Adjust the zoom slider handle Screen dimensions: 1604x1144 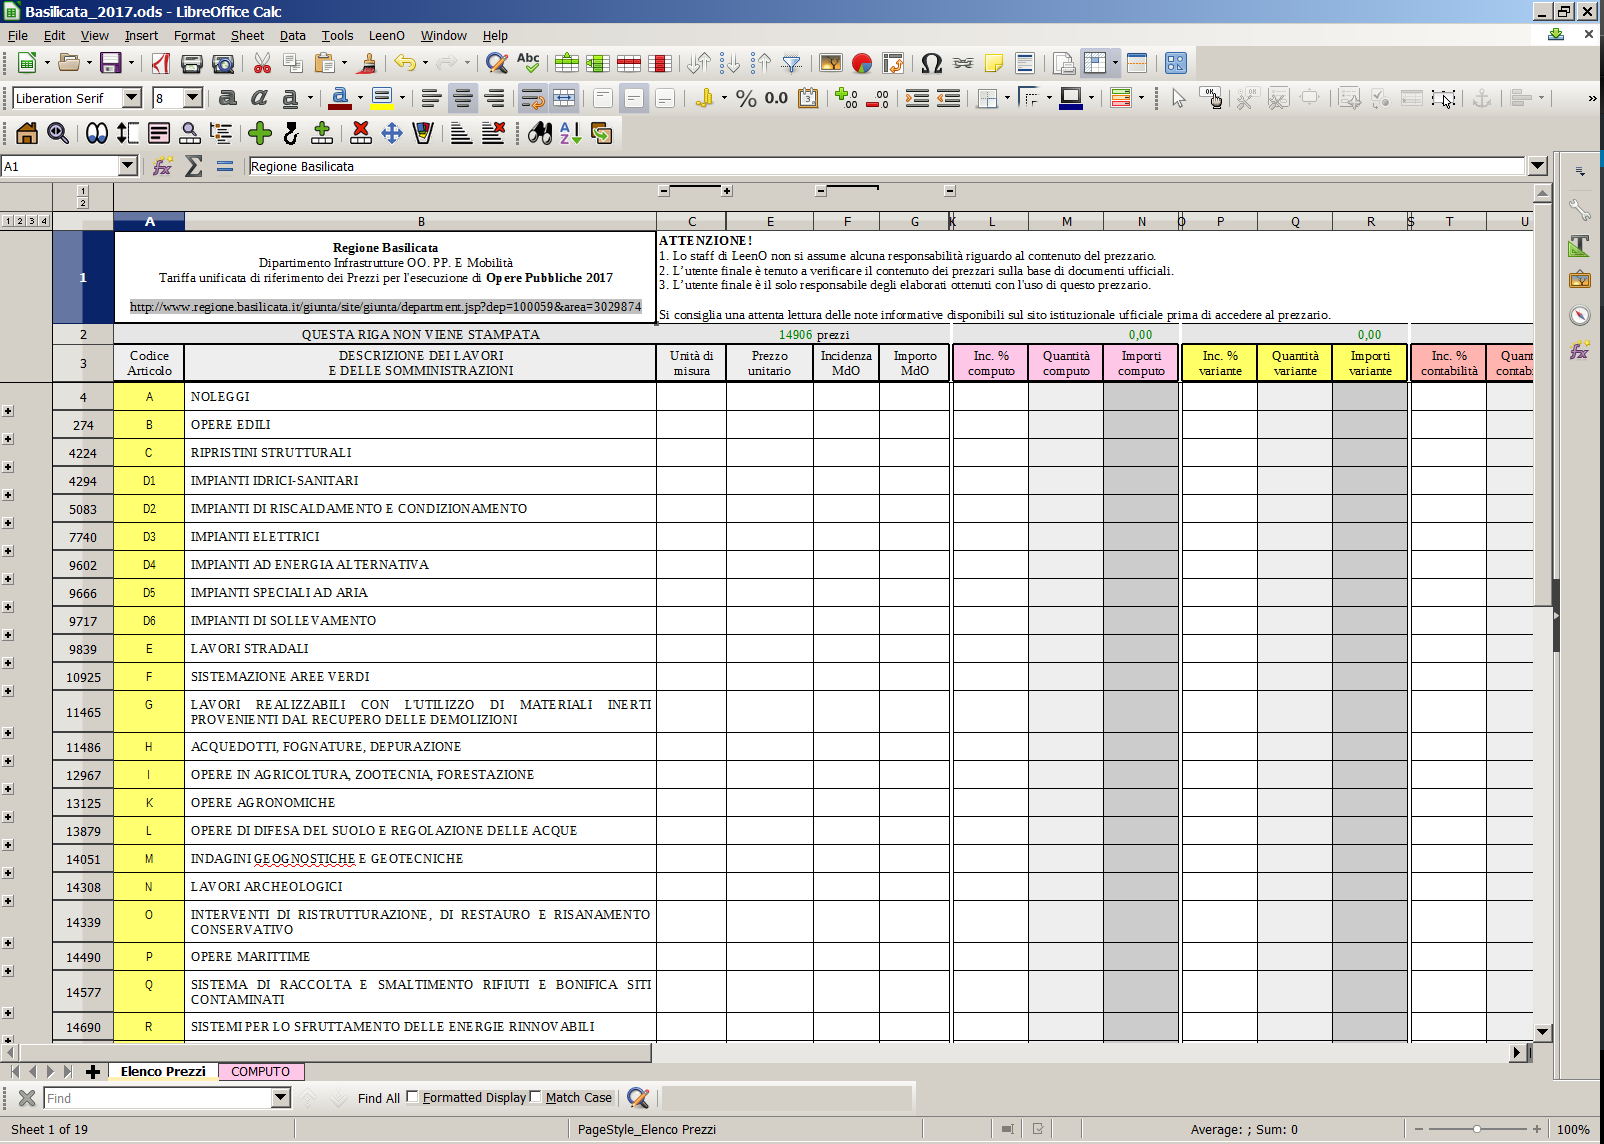(x=1476, y=1129)
